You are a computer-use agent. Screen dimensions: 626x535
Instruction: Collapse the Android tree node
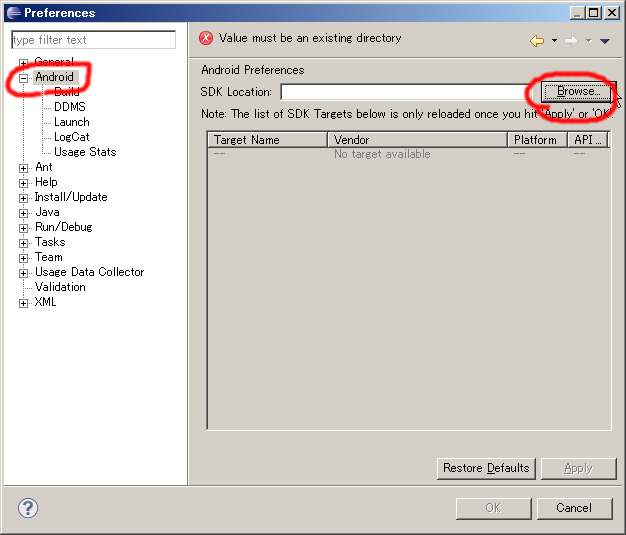pos(23,78)
